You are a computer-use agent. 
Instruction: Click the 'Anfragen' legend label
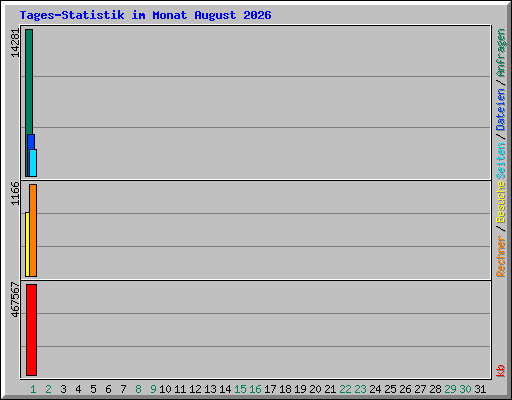500,53
